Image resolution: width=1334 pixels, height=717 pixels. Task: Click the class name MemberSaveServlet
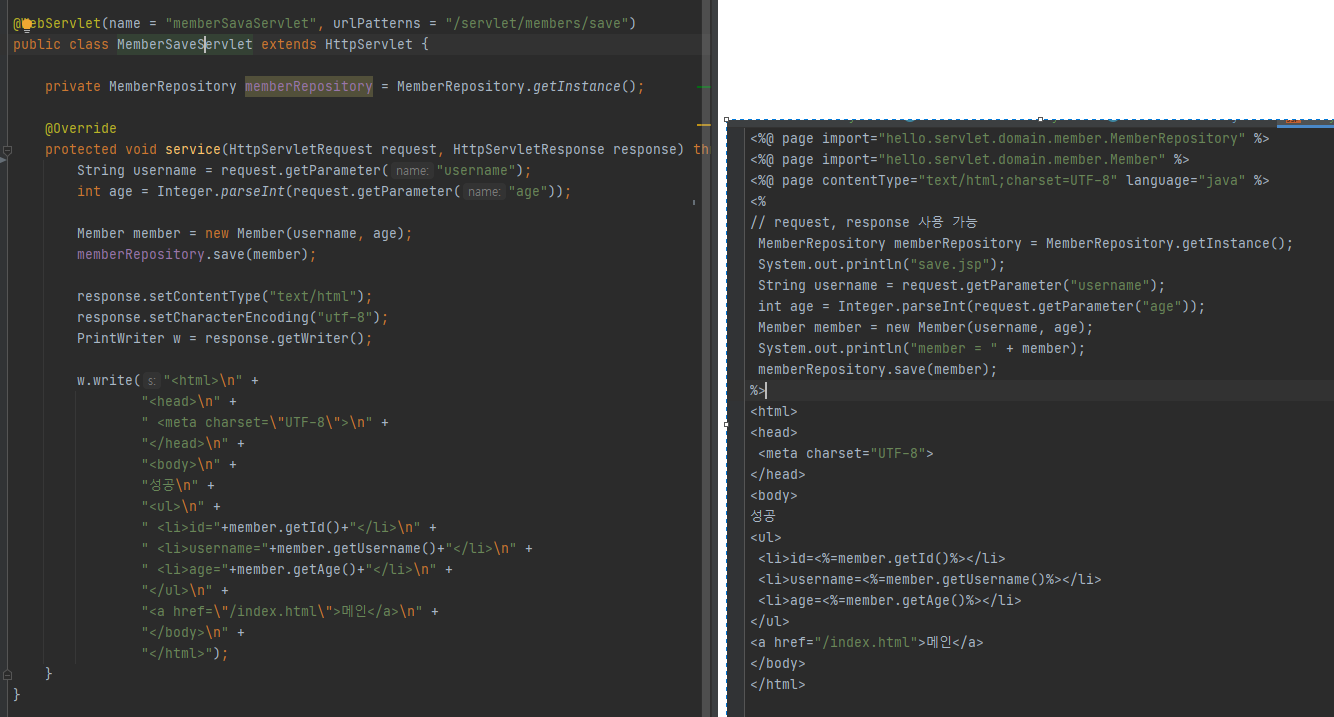coord(185,44)
